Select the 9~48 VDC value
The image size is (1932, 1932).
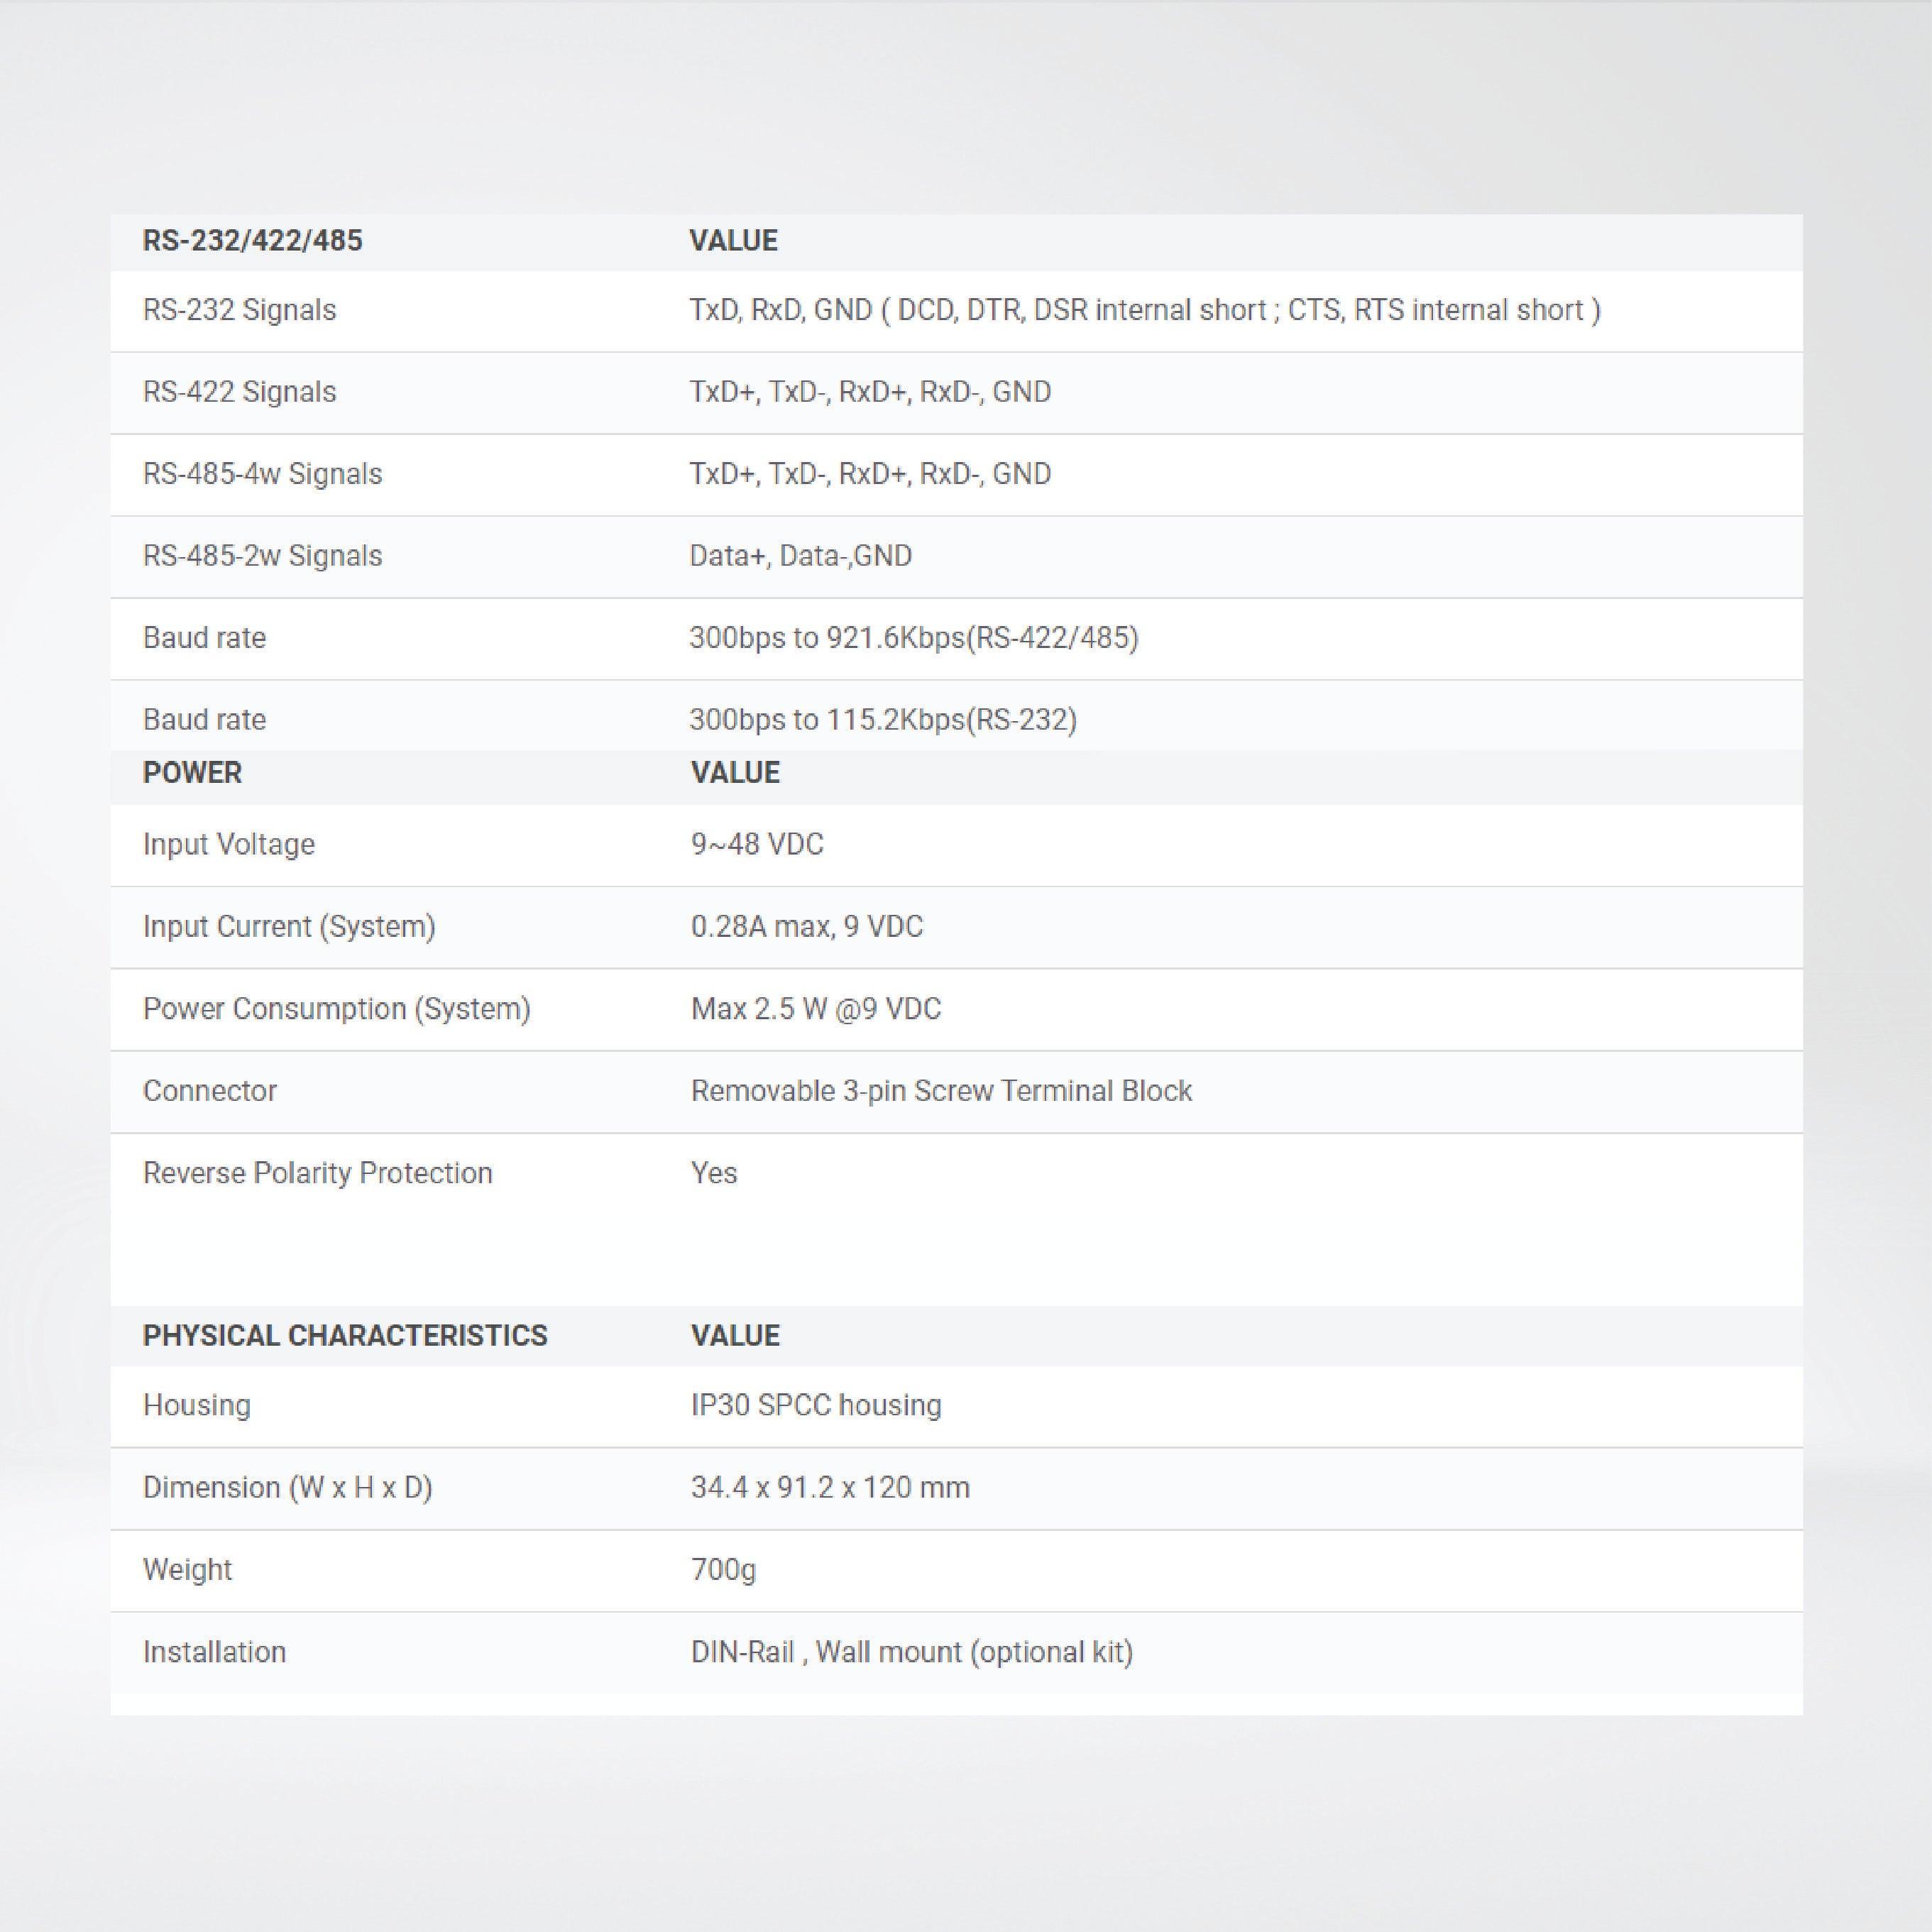(756, 845)
